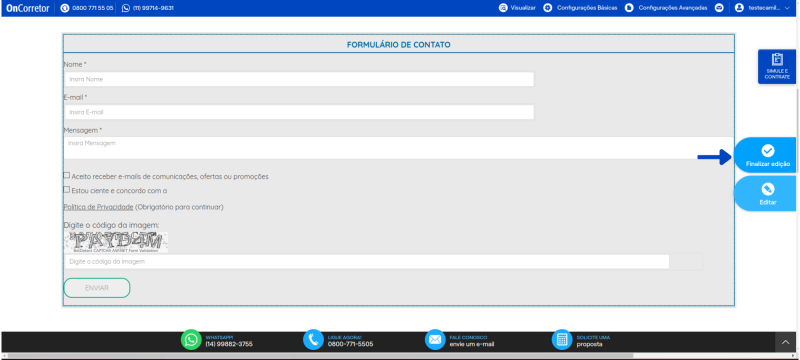Click the green WhatsApp icon in footer
The image size is (800, 360).
191,340
